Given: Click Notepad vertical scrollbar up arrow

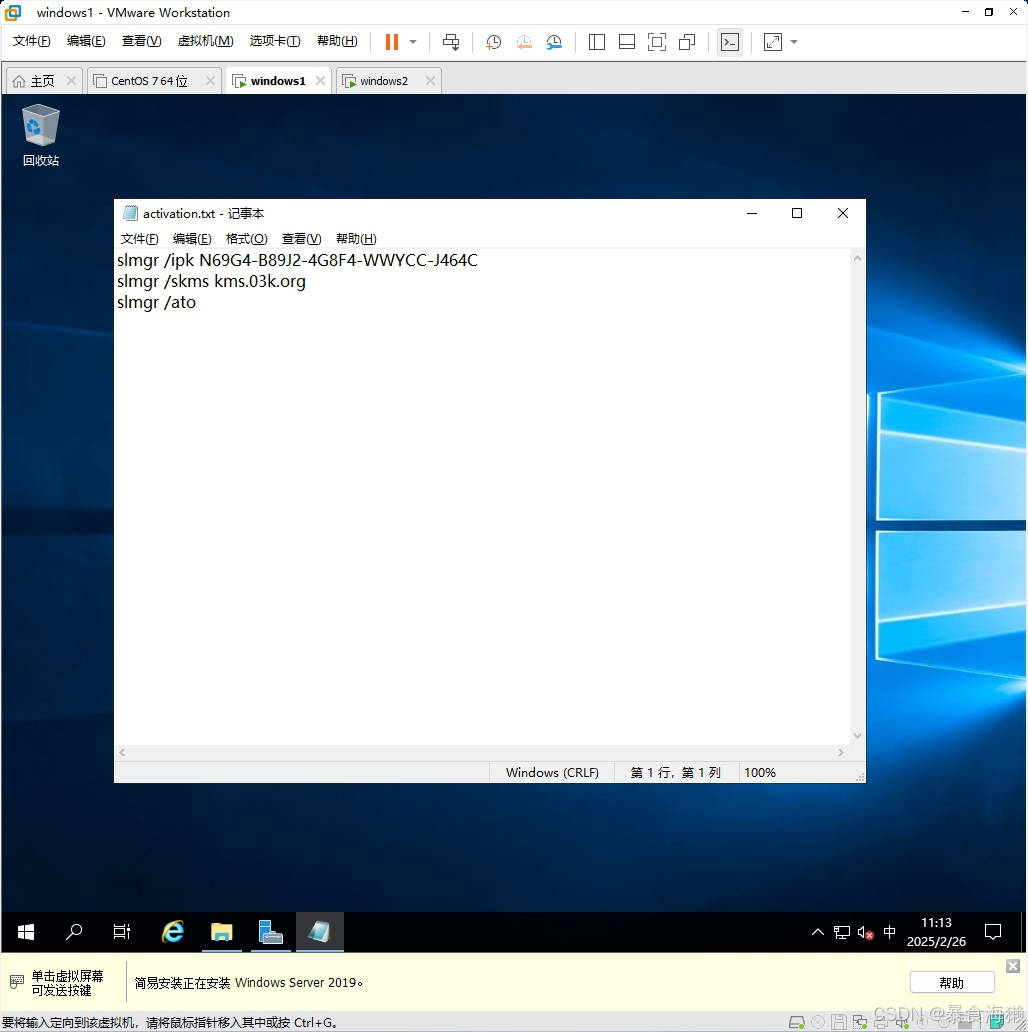Looking at the screenshot, I should (x=858, y=259).
